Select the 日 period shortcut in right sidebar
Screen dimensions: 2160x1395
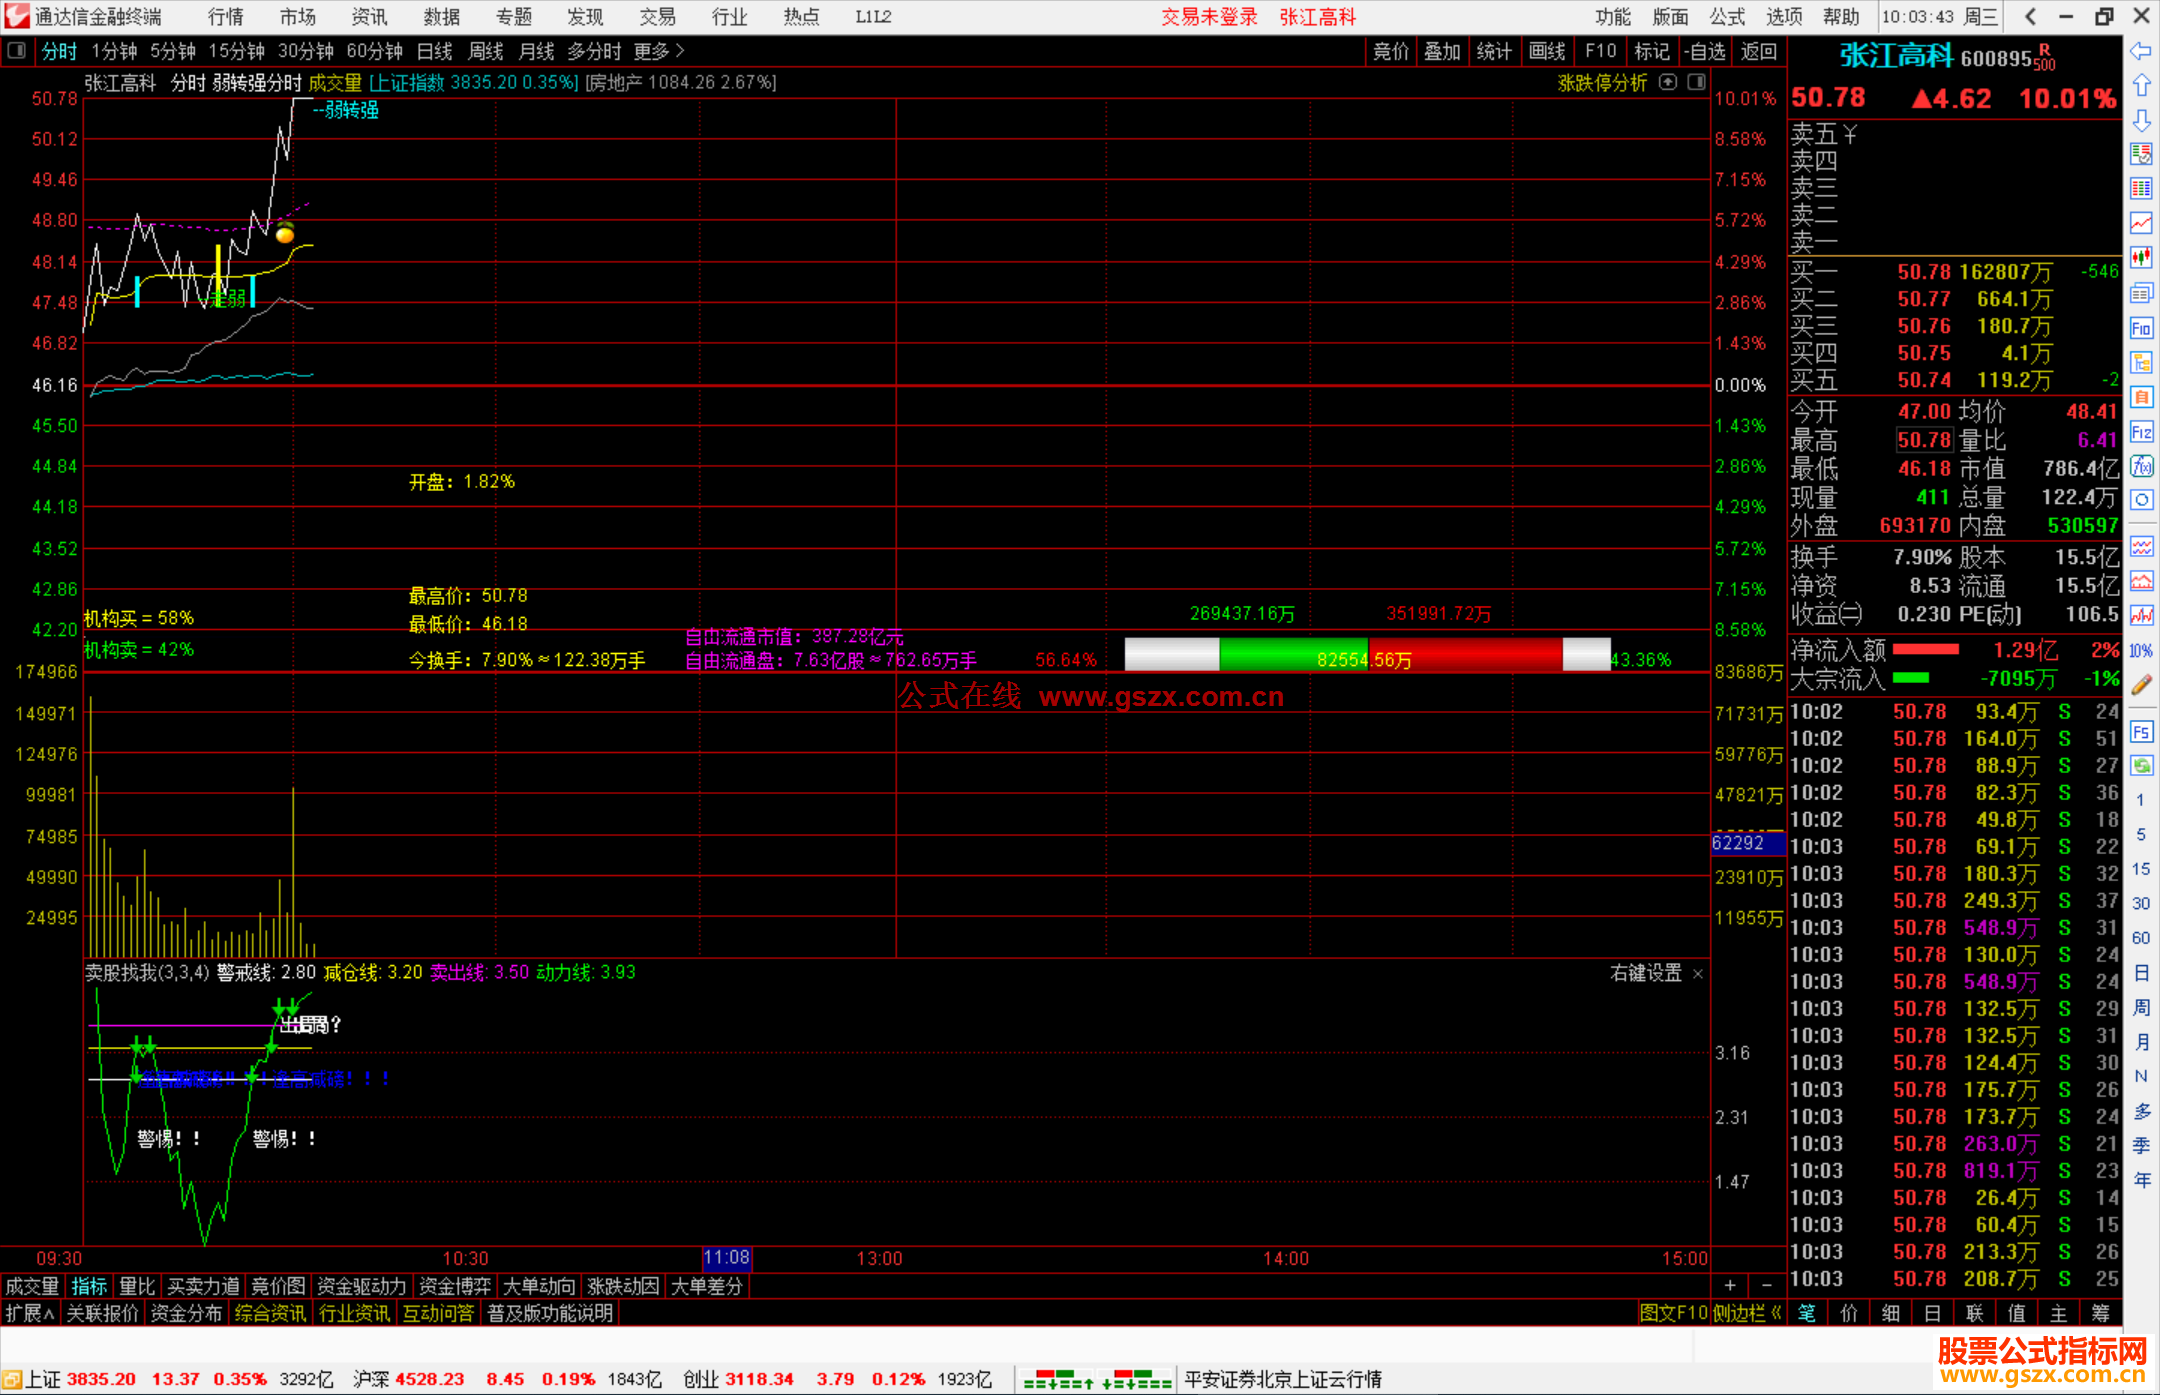[x=2141, y=973]
